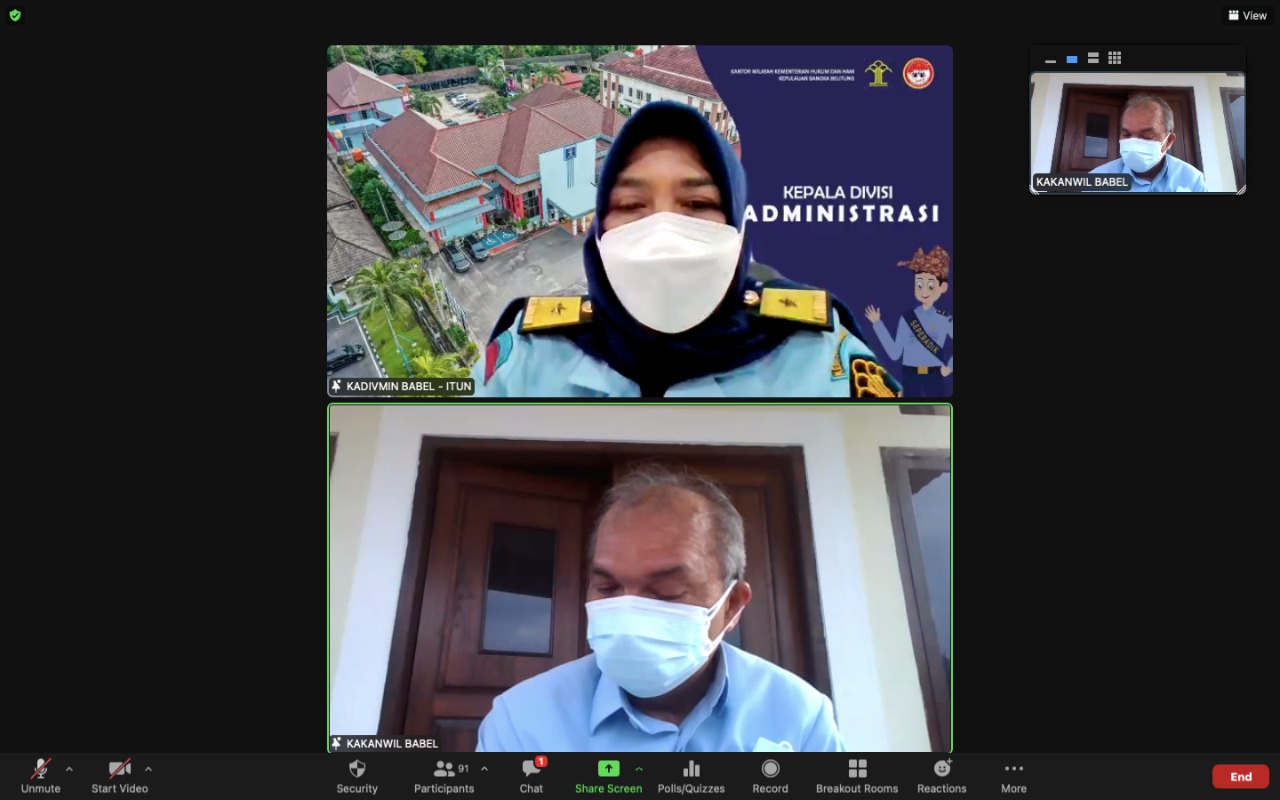Viewport: 1280px width, 800px height.
Task: Click the Share Screen button
Action: pyautogui.click(x=608, y=775)
